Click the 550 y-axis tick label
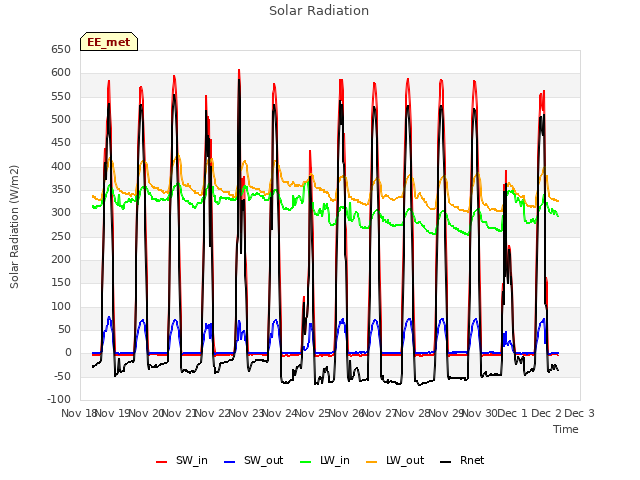Viewport: 640px width, 480px height. [x=61, y=96]
